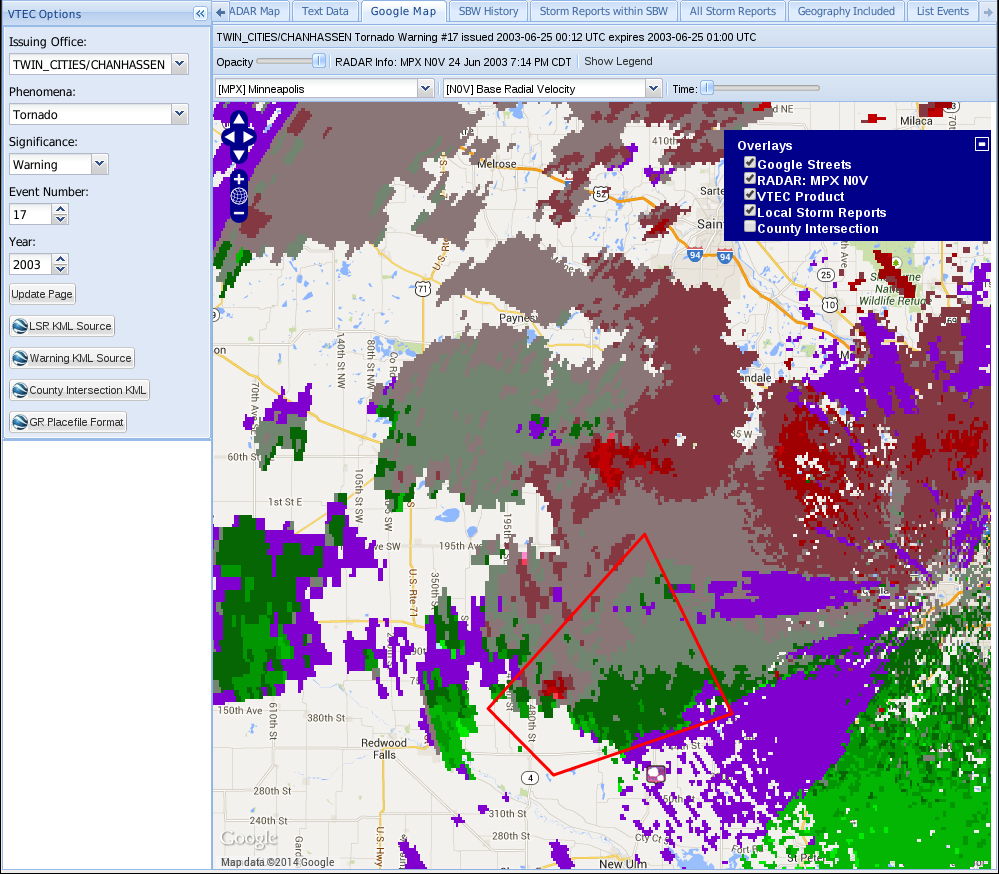The height and width of the screenshot is (874, 999).
Task: Select the Google Map tab
Action: click(x=403, y=11)
